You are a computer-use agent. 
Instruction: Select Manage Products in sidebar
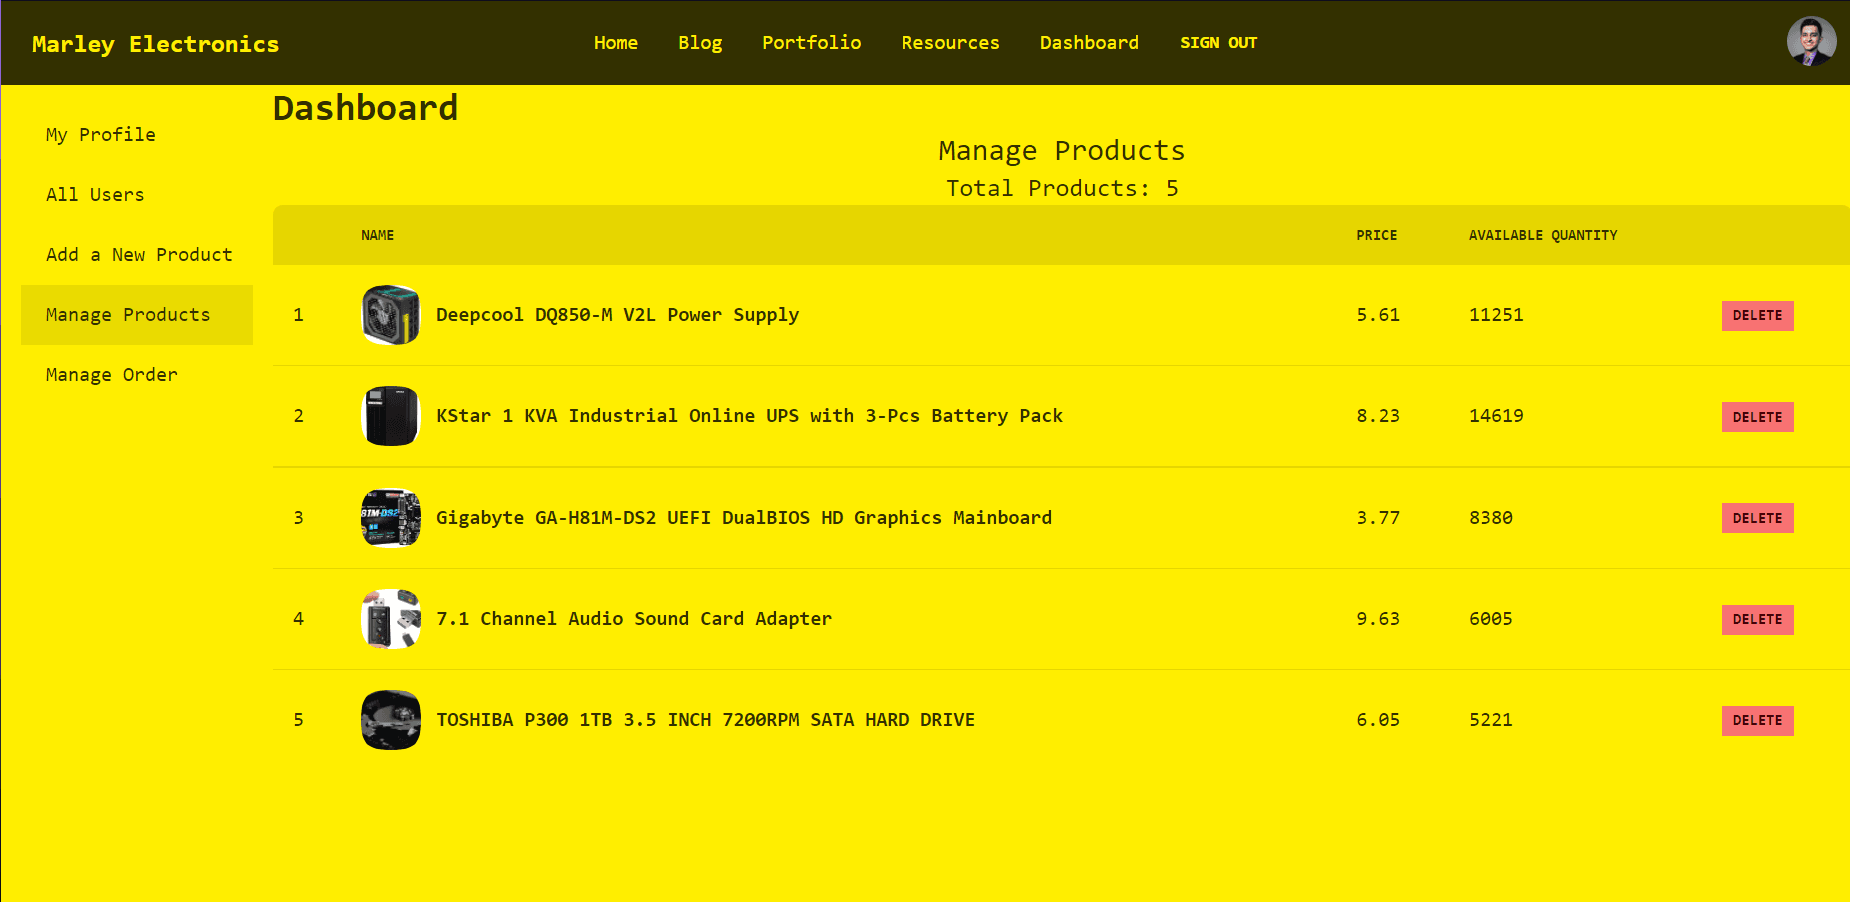click(x=137, y=315)
